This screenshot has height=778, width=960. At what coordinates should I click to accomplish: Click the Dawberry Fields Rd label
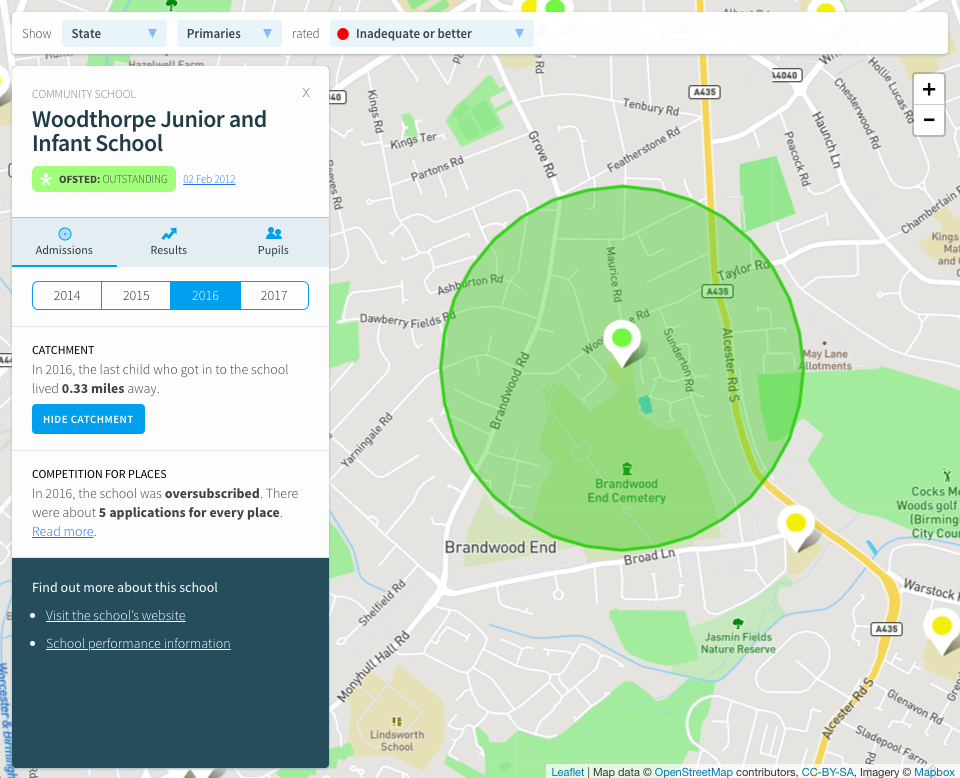407,320
